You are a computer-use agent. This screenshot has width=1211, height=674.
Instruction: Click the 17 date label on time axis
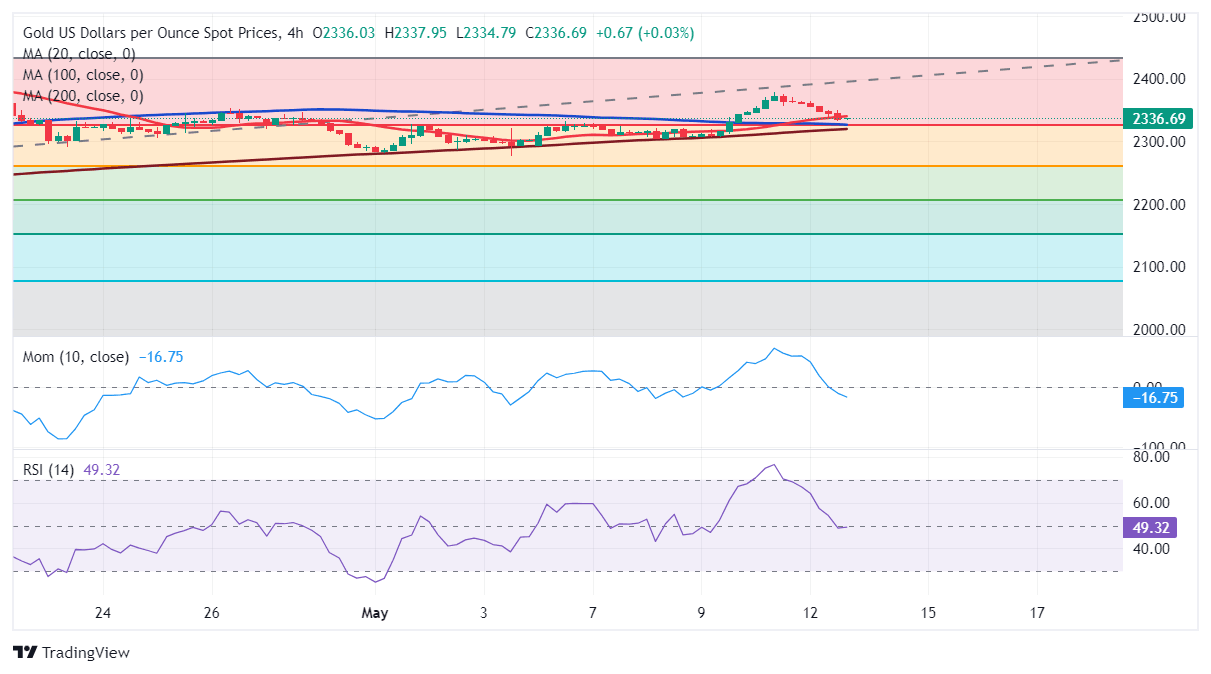[1037, 612]
